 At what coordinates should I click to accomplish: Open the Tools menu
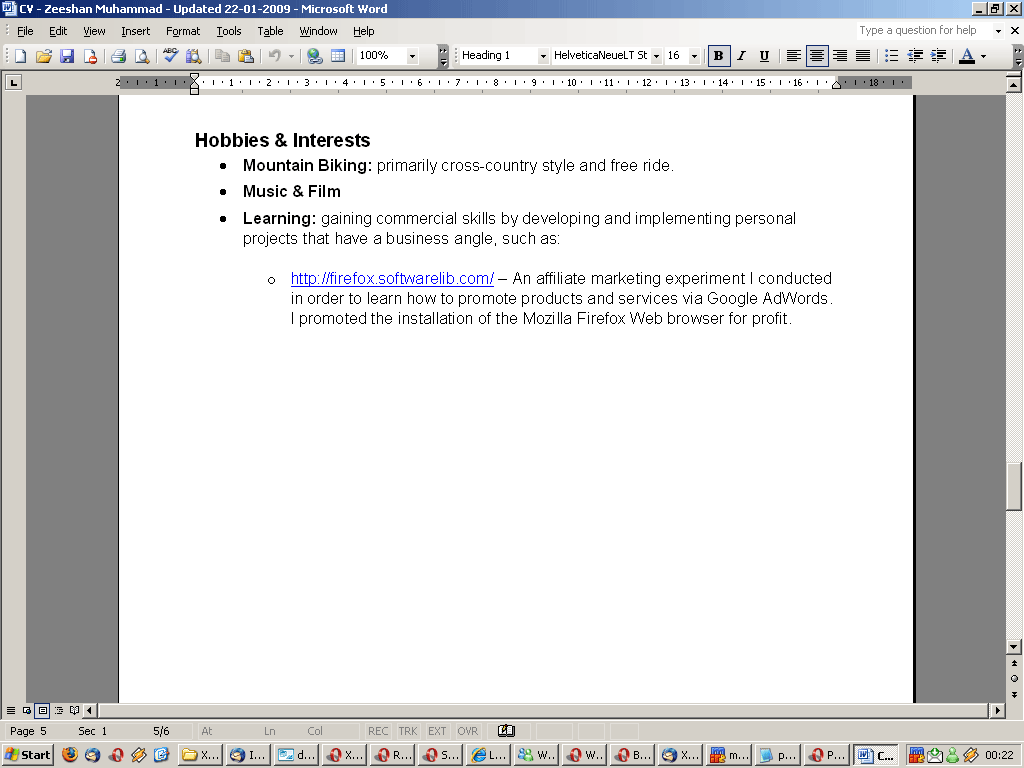pos(229,31)
